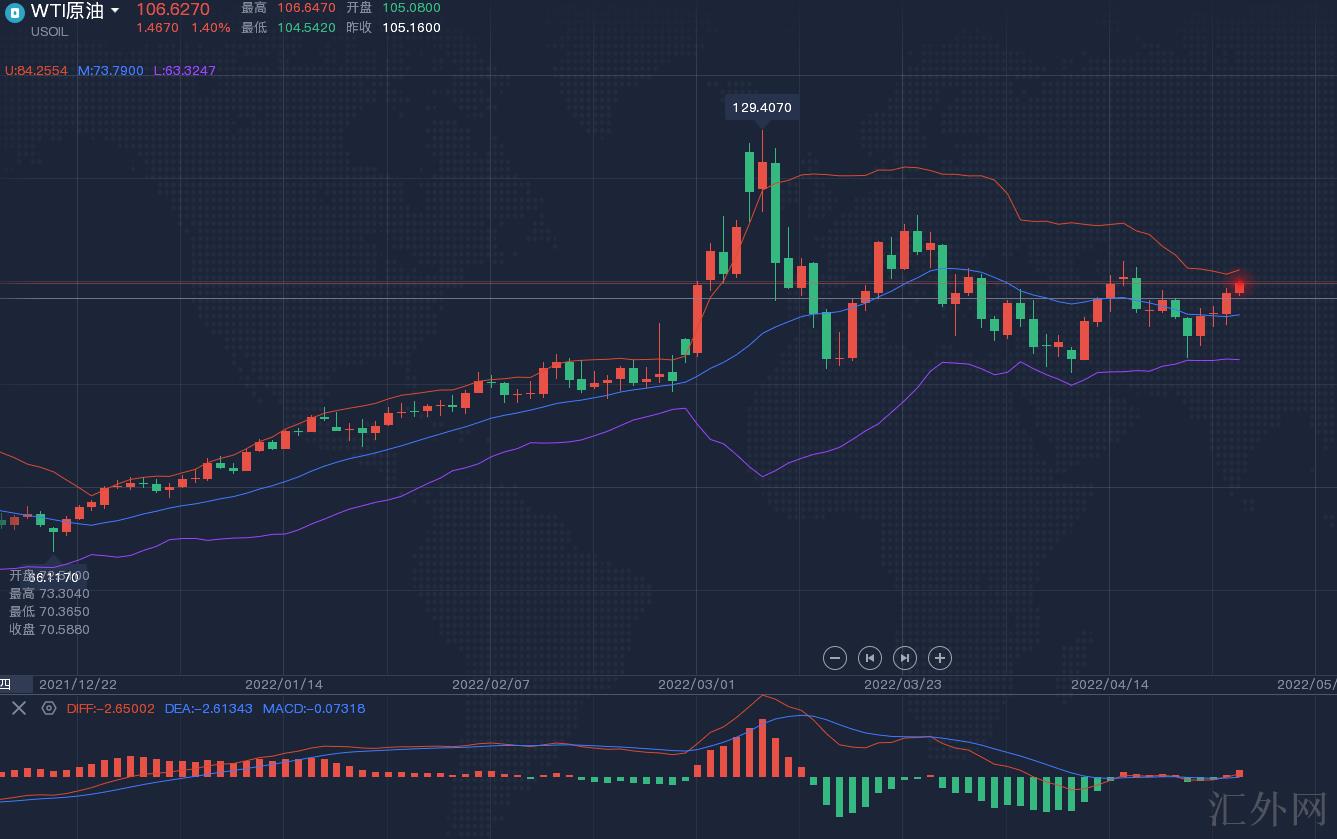Expand the WTI原油 symbol dropdown arrow
This screenshot has width=1337, height=839.
115,11
